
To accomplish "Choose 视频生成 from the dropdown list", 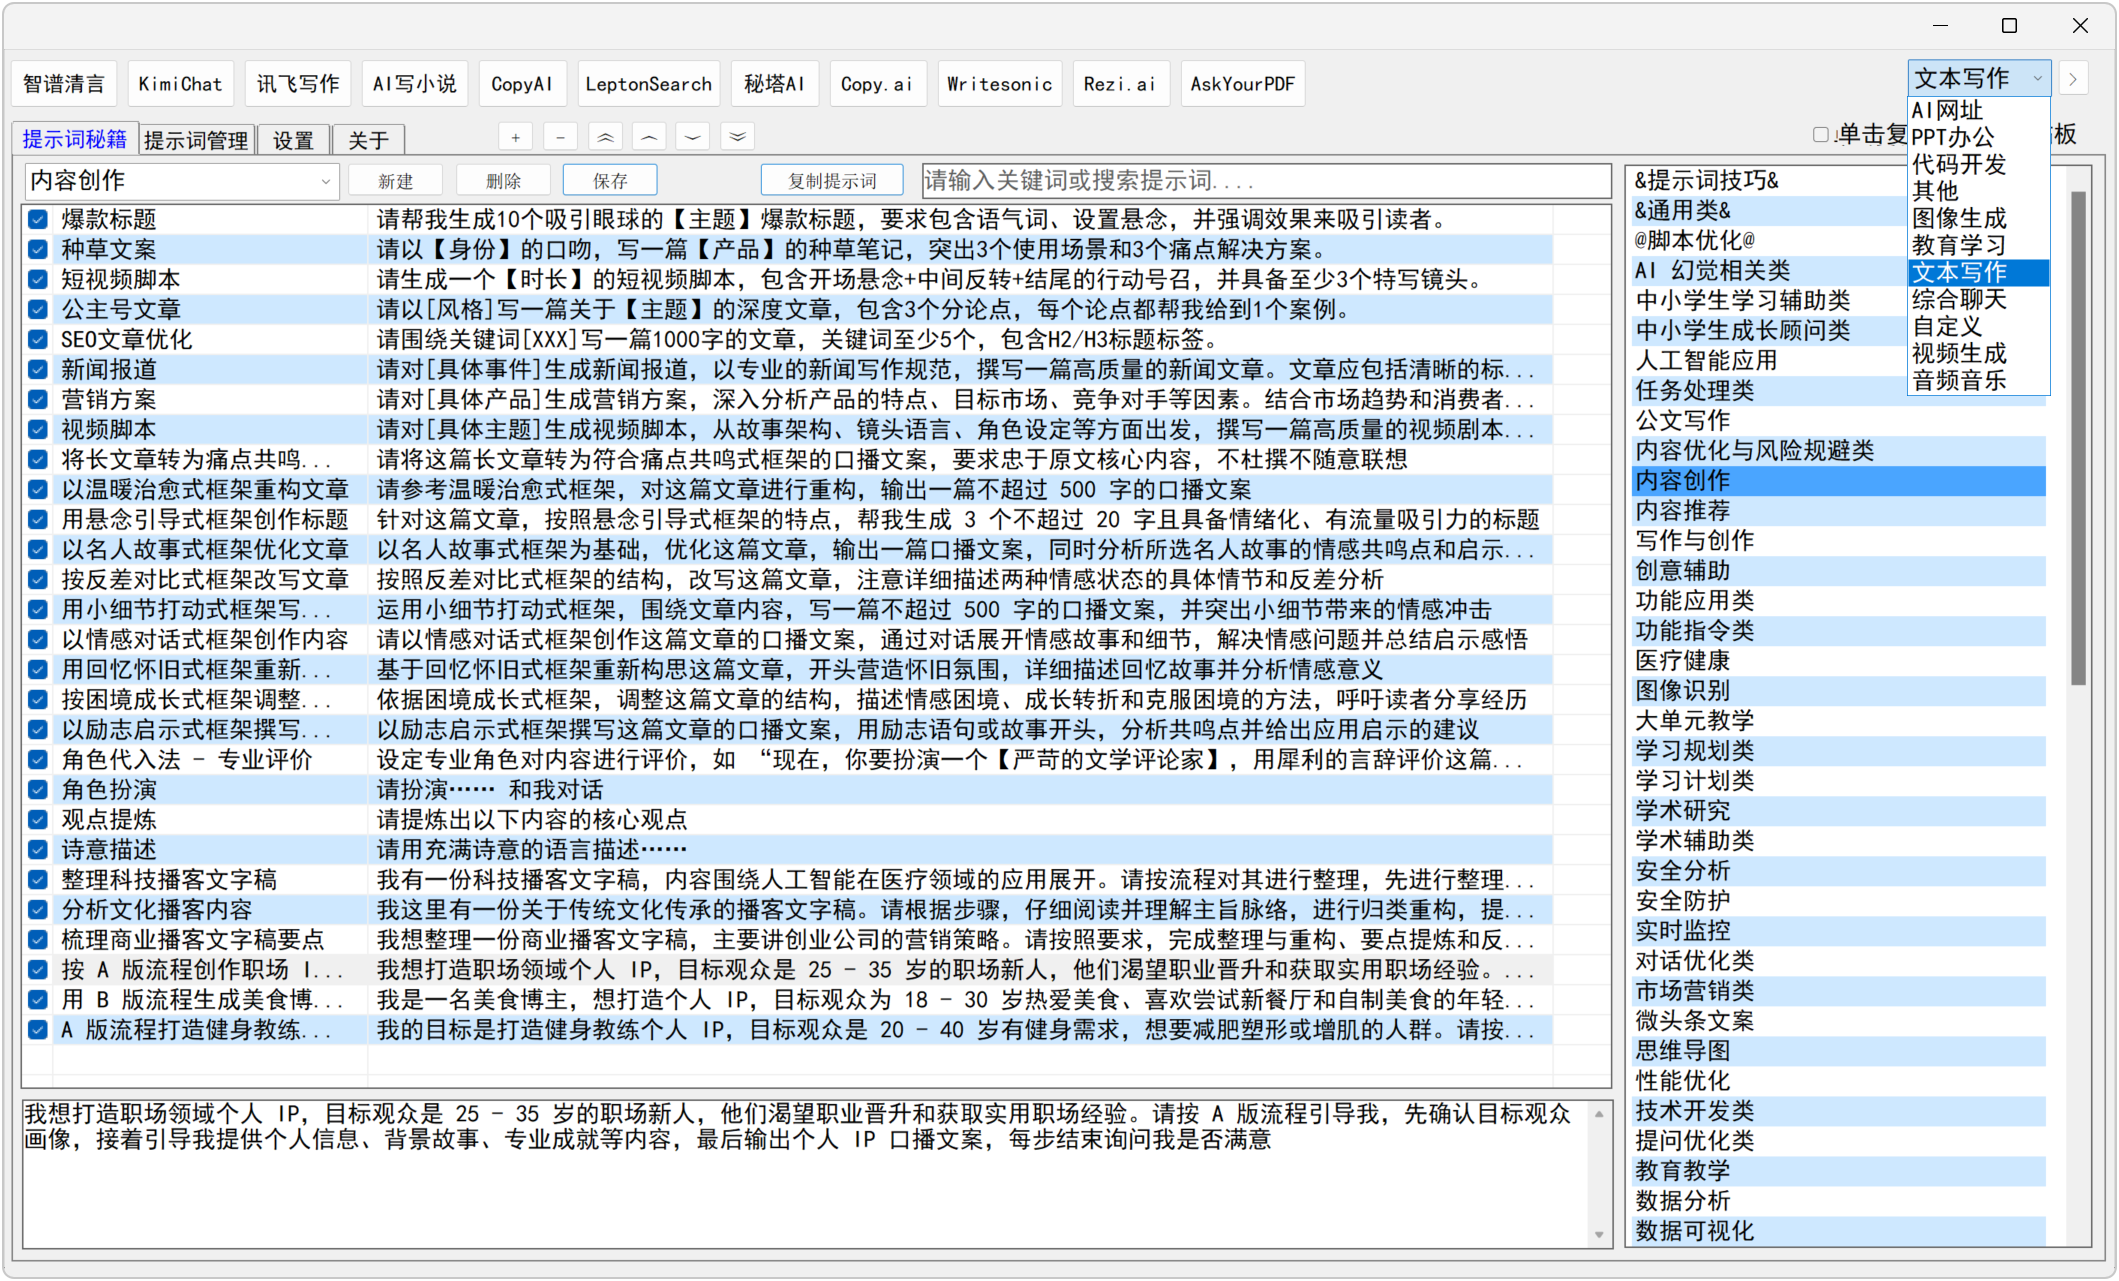I will pyautogui.click(x=1979, y=353).
